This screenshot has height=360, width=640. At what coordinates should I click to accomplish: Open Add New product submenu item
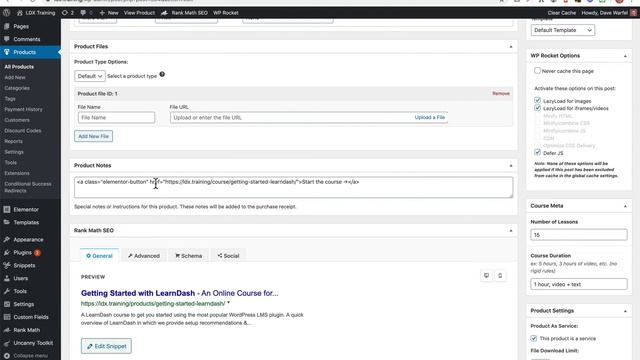click(15, 77)
